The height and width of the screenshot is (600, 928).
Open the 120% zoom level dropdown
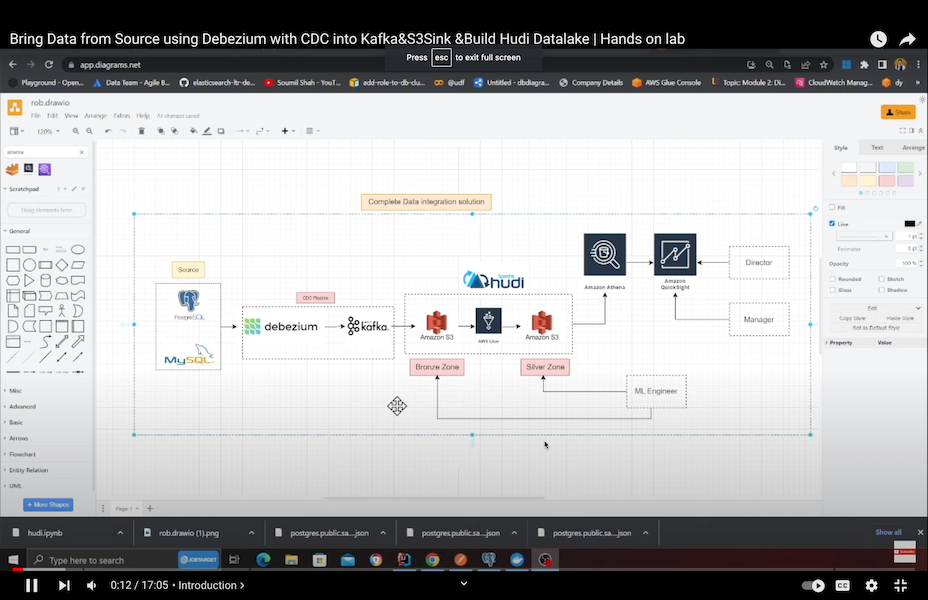pyautogui.click(x=49, y=131)
